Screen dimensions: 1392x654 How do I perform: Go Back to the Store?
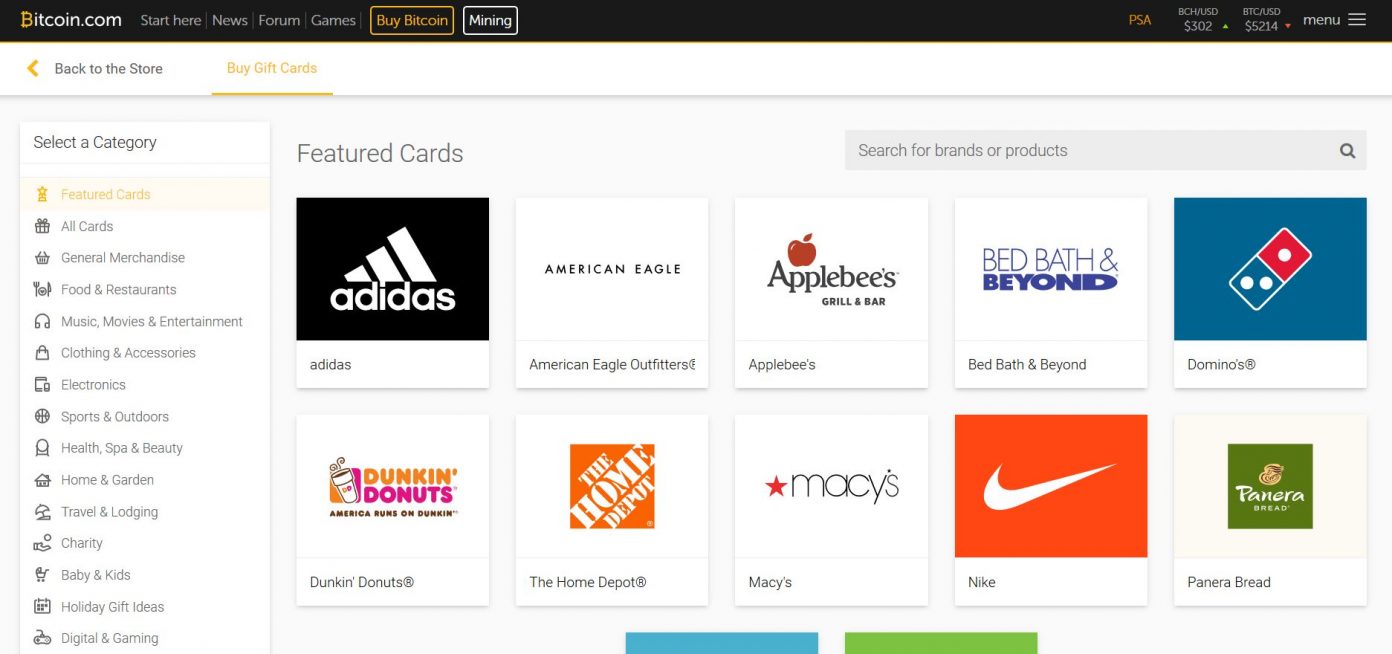[x=108, y=69]
